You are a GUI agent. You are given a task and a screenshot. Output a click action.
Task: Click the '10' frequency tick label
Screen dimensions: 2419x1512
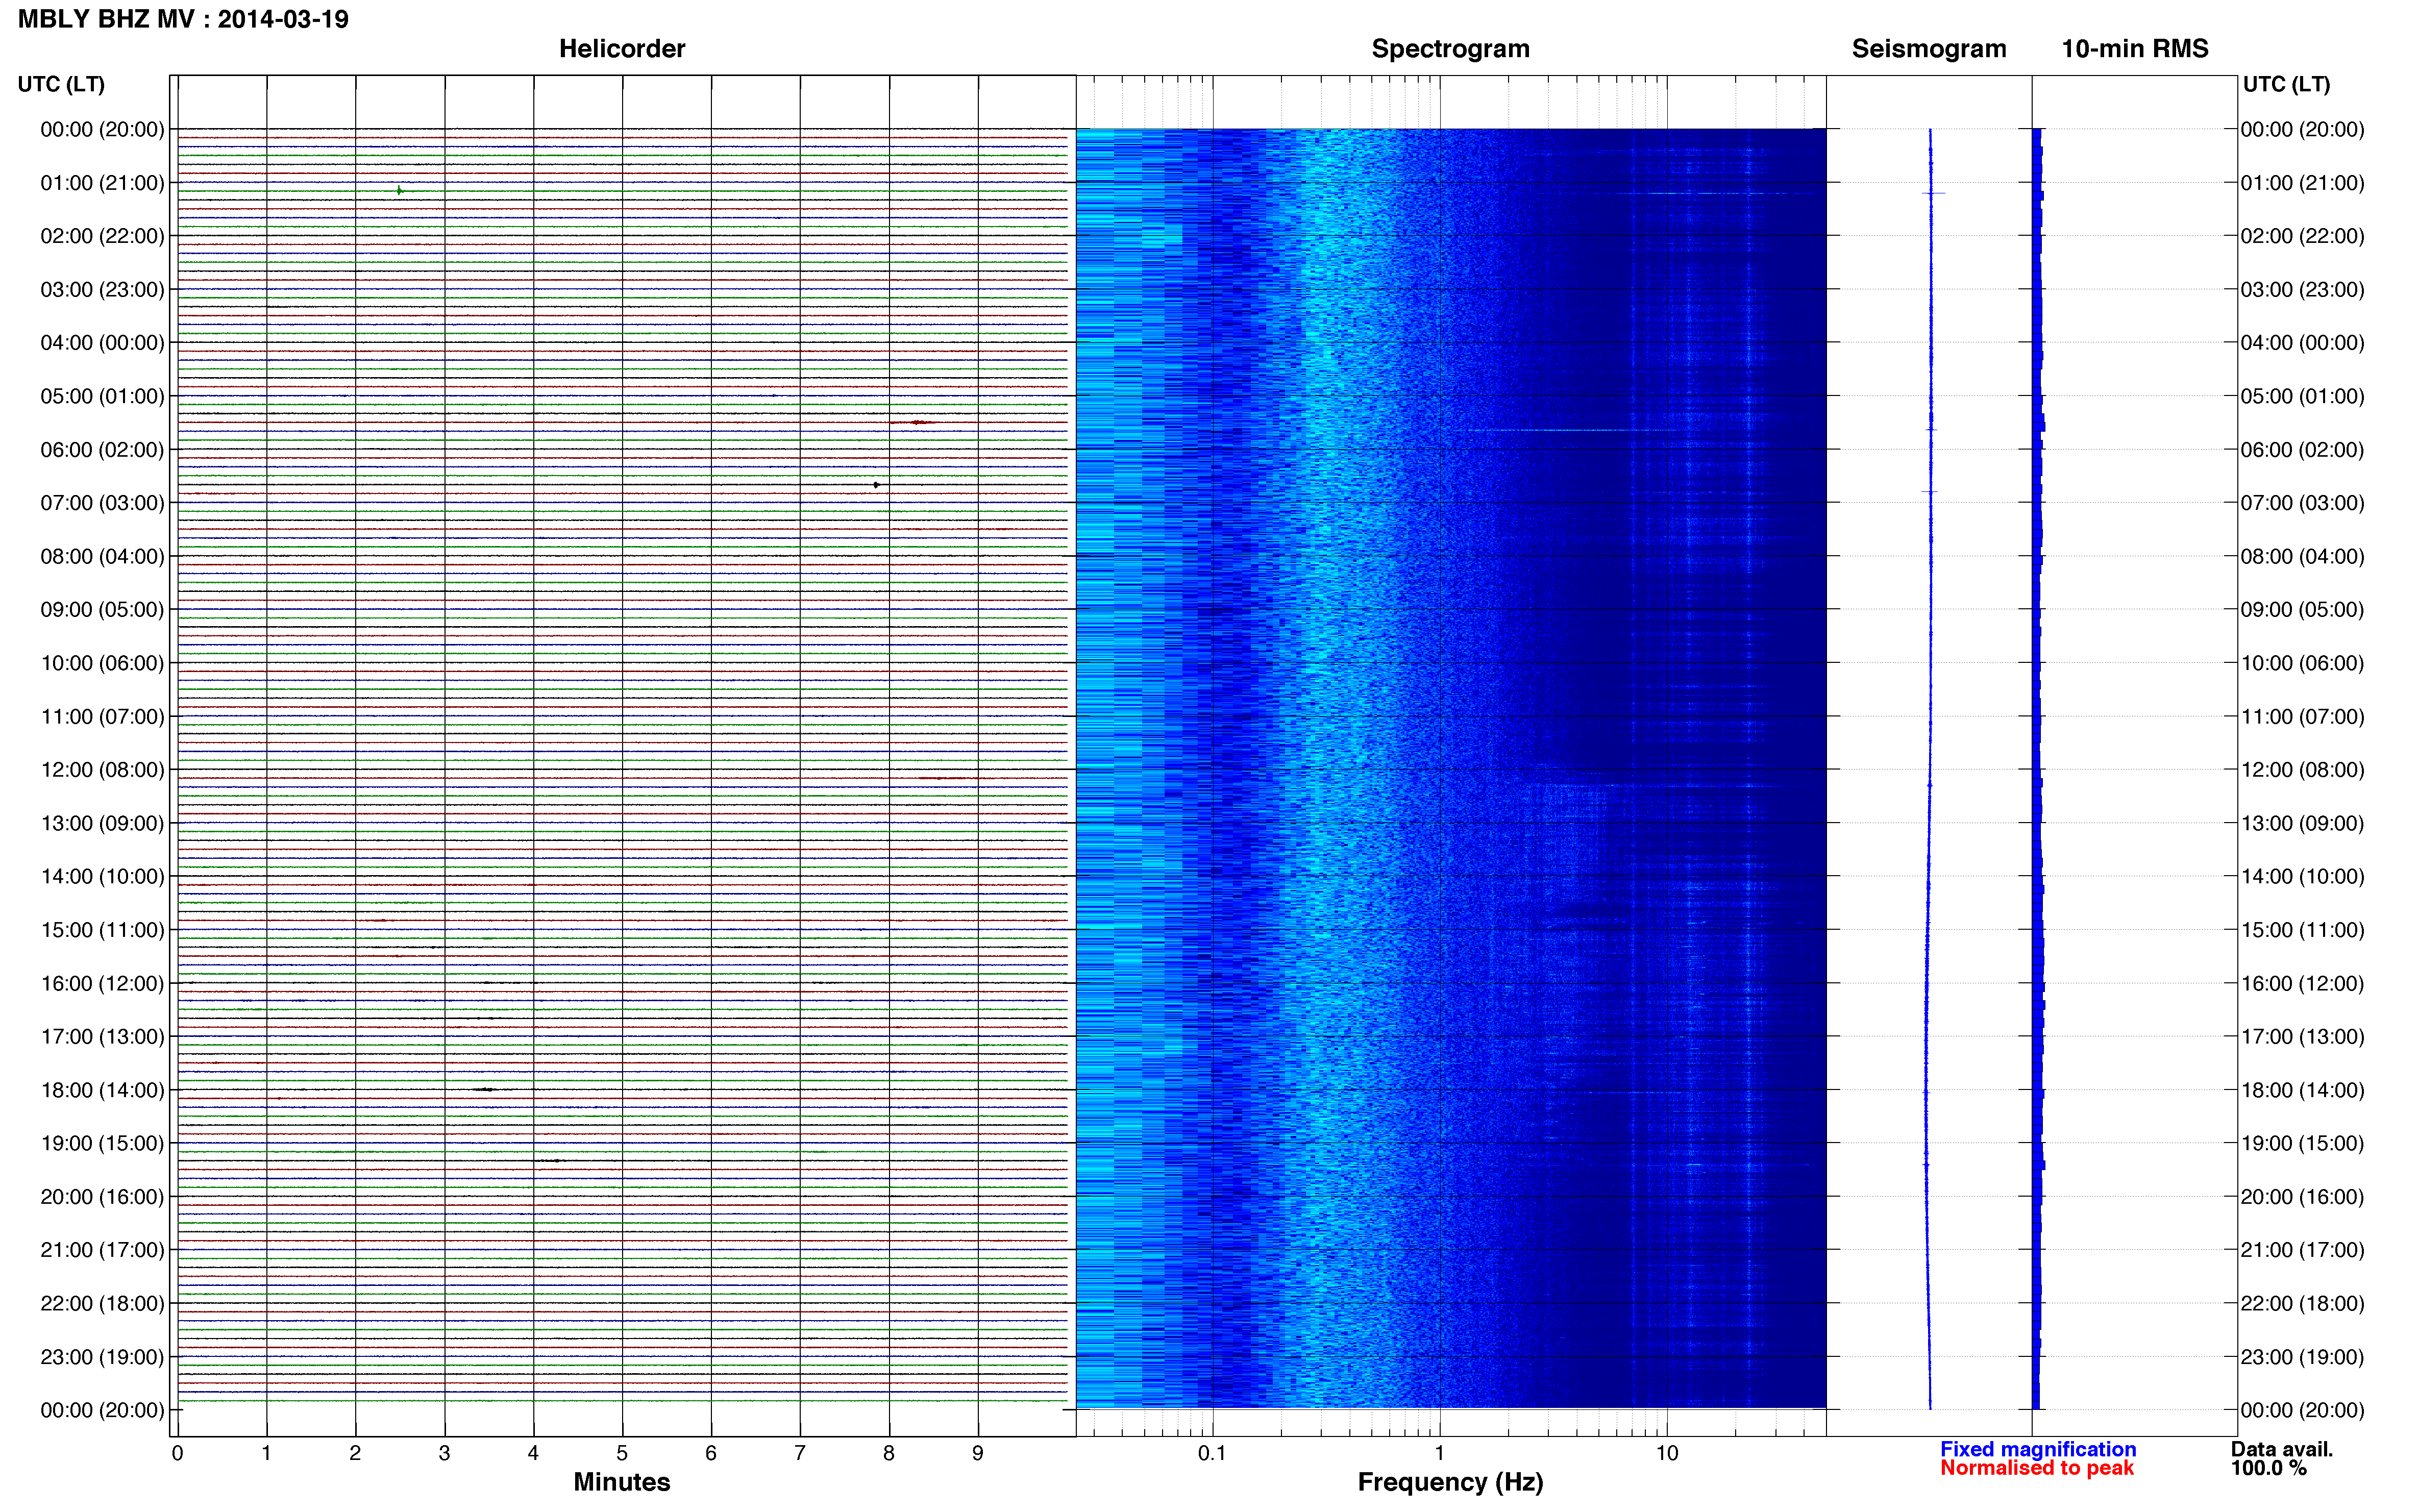[1666, 1453]
